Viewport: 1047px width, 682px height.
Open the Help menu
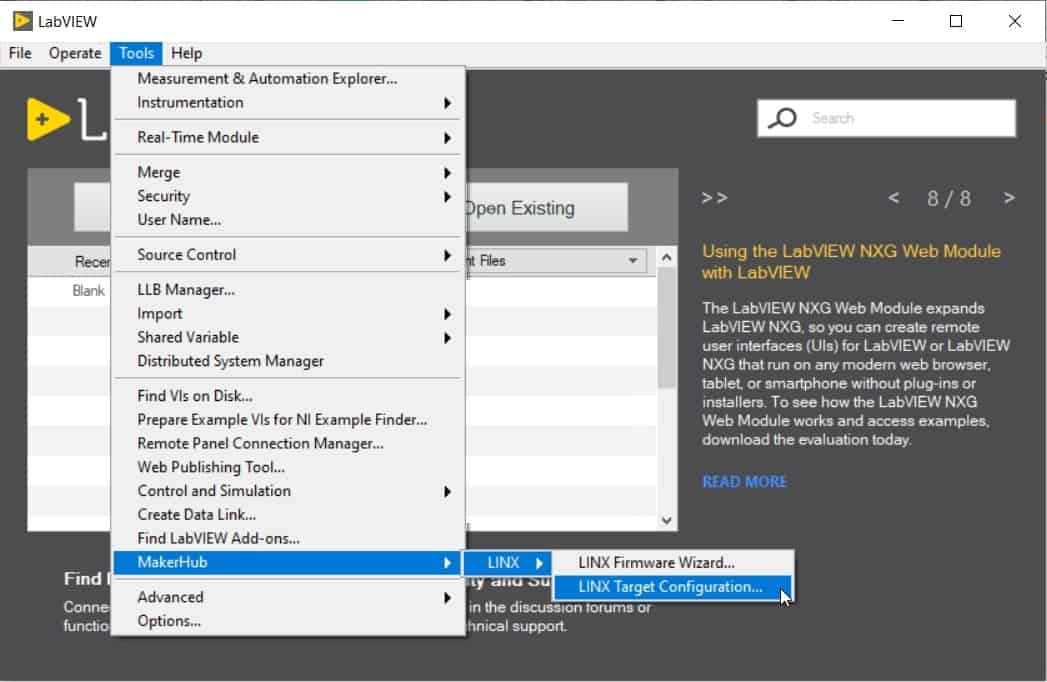click(189, 53)
